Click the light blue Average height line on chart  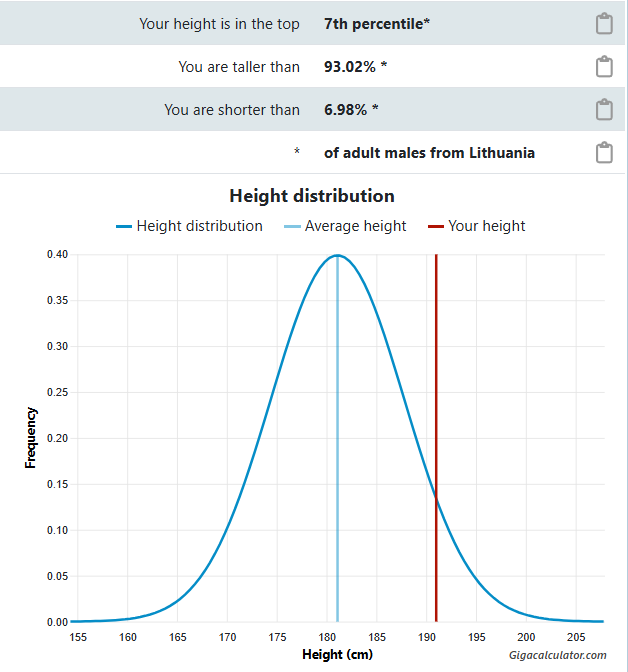[x=337, y=437]
